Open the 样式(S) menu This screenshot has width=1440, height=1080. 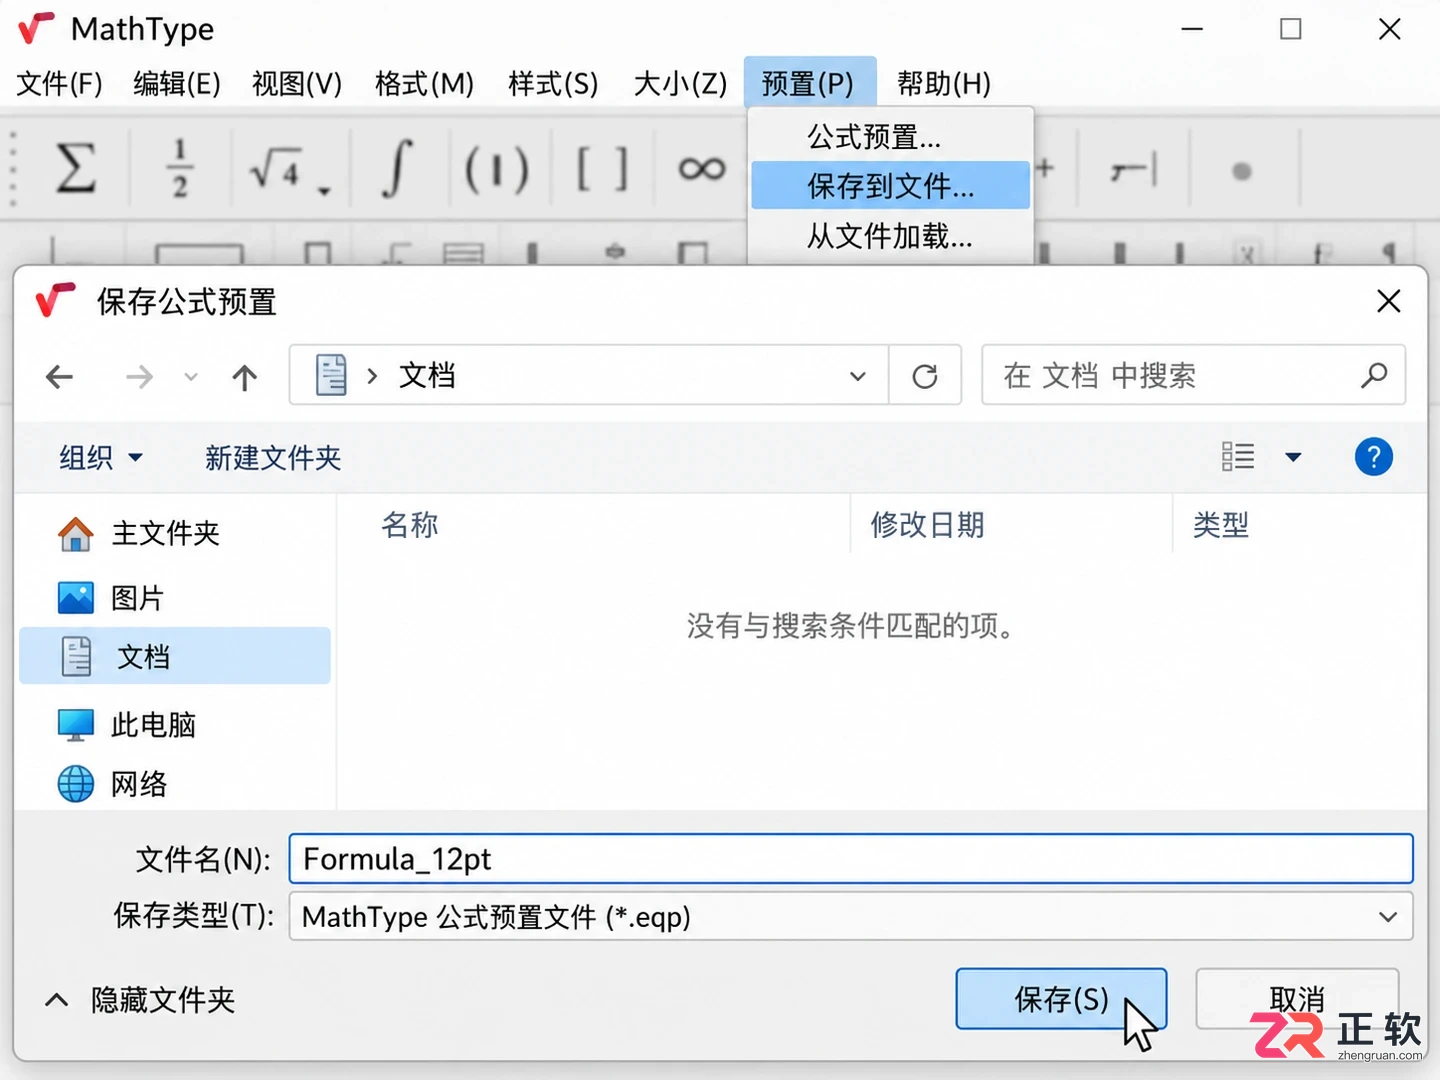tap(553, 83)
